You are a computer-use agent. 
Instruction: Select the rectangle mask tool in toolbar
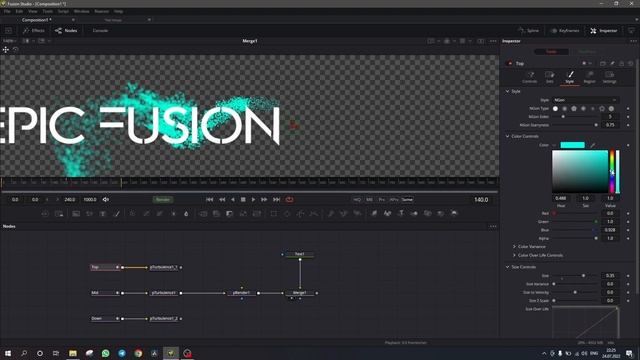[273, 213]
